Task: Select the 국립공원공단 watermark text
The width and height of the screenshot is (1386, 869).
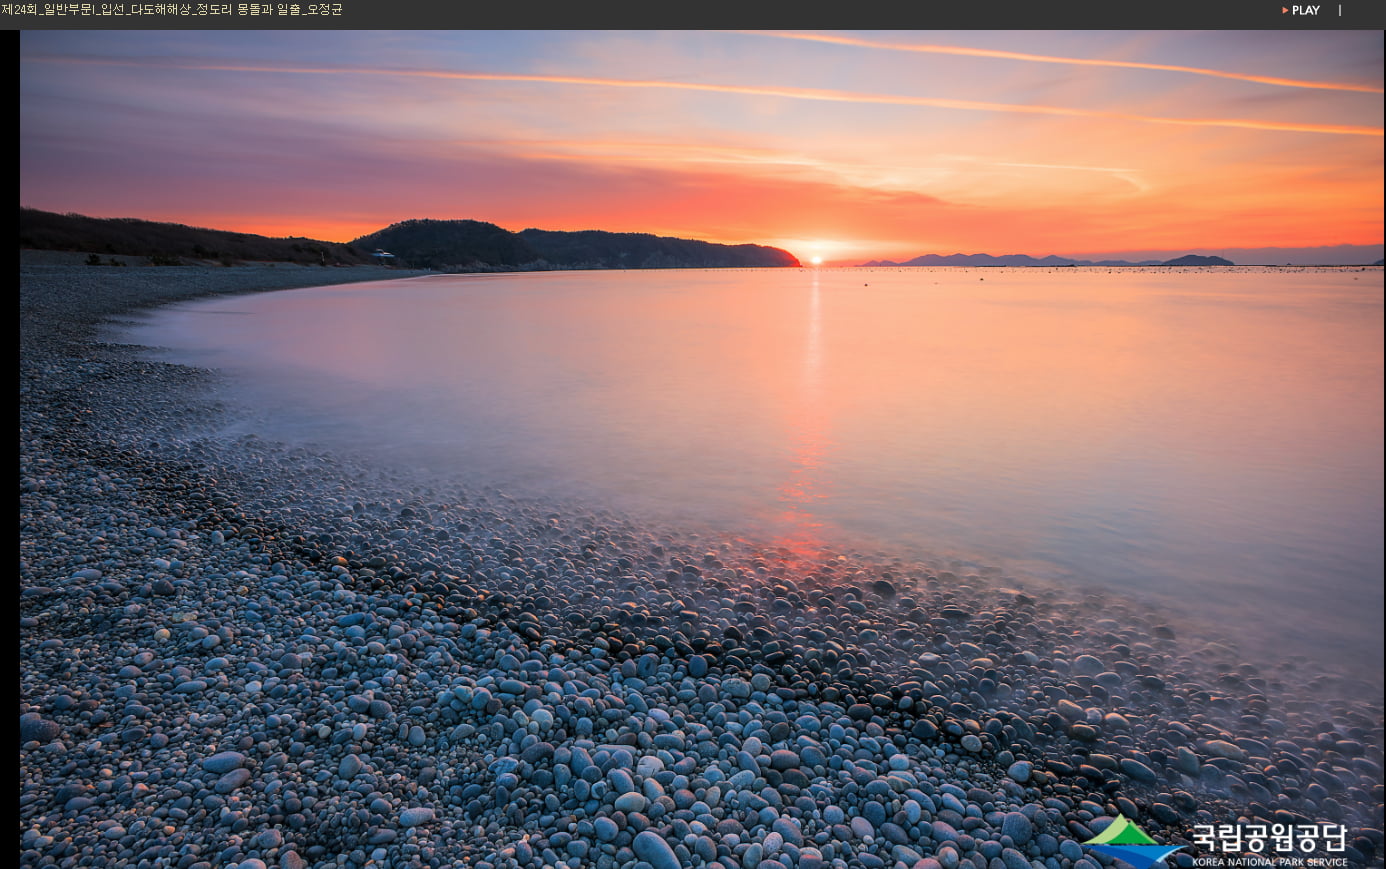Action: [1268, 837]
